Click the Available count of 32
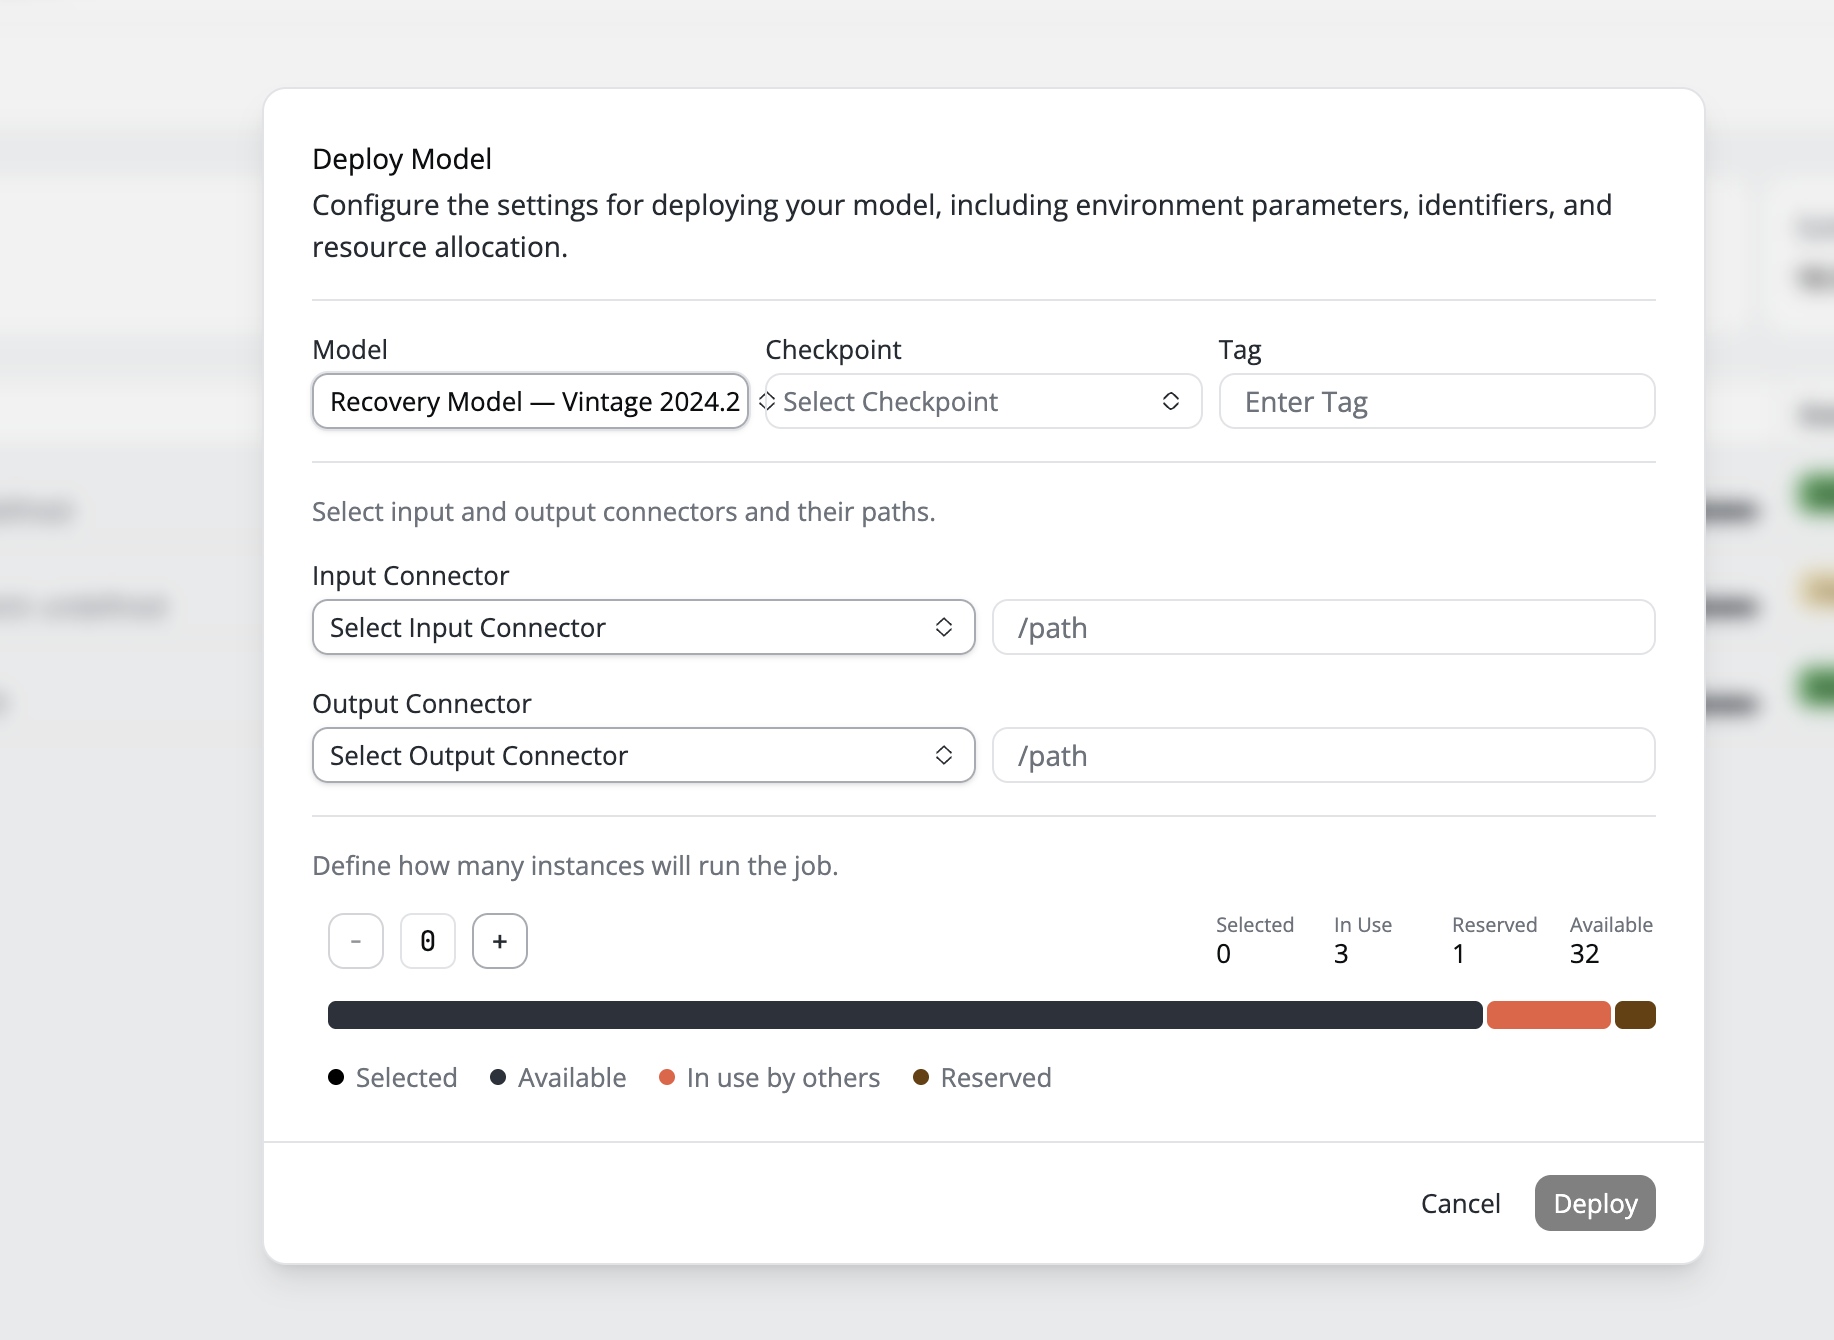 pyautogui.click(x=1584, y=954)
